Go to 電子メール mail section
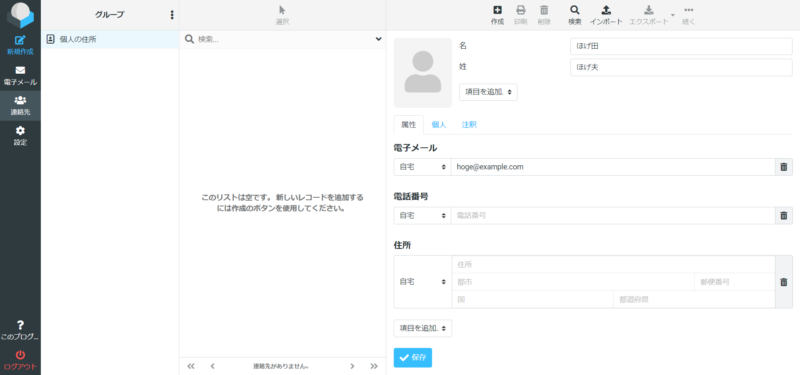Screen dimensions: 800x375 tap(20, 76)
